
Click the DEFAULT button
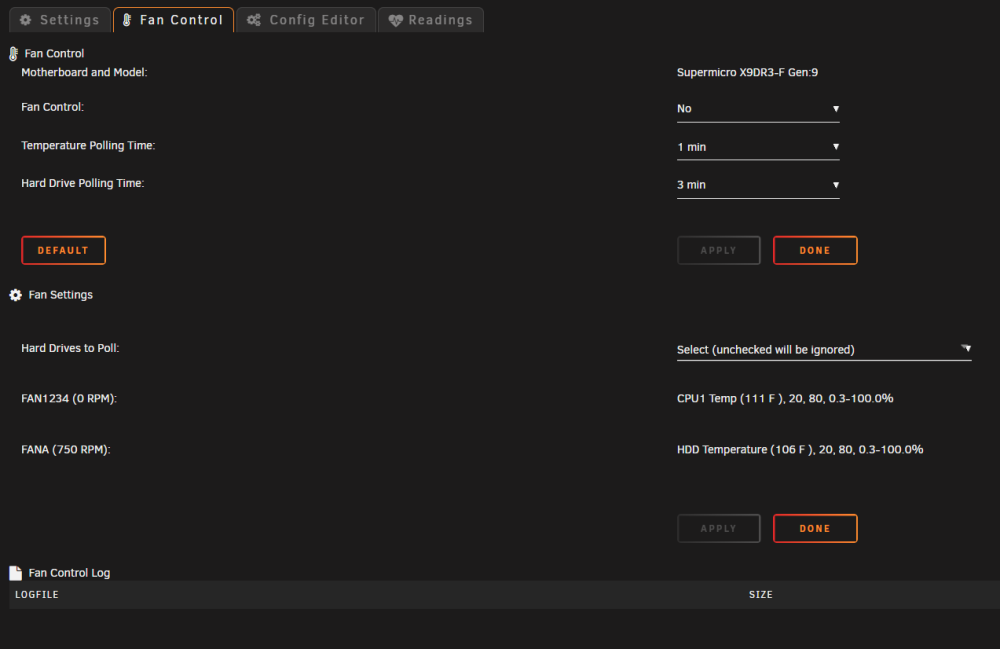click(63, 251)
